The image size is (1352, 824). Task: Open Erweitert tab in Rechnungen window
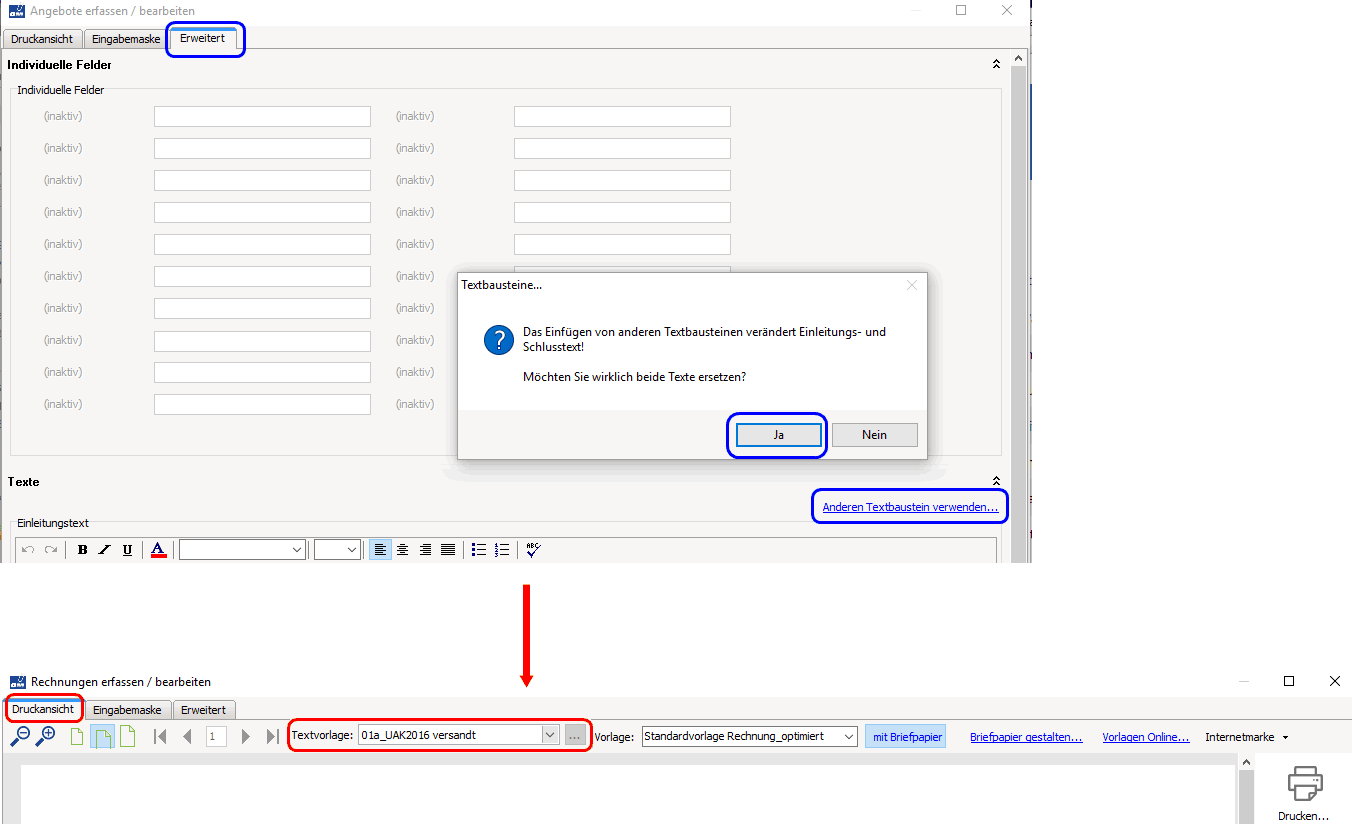204,710
